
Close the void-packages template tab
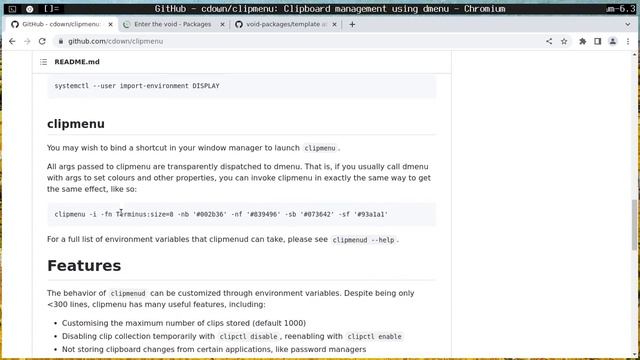[334, 24]
